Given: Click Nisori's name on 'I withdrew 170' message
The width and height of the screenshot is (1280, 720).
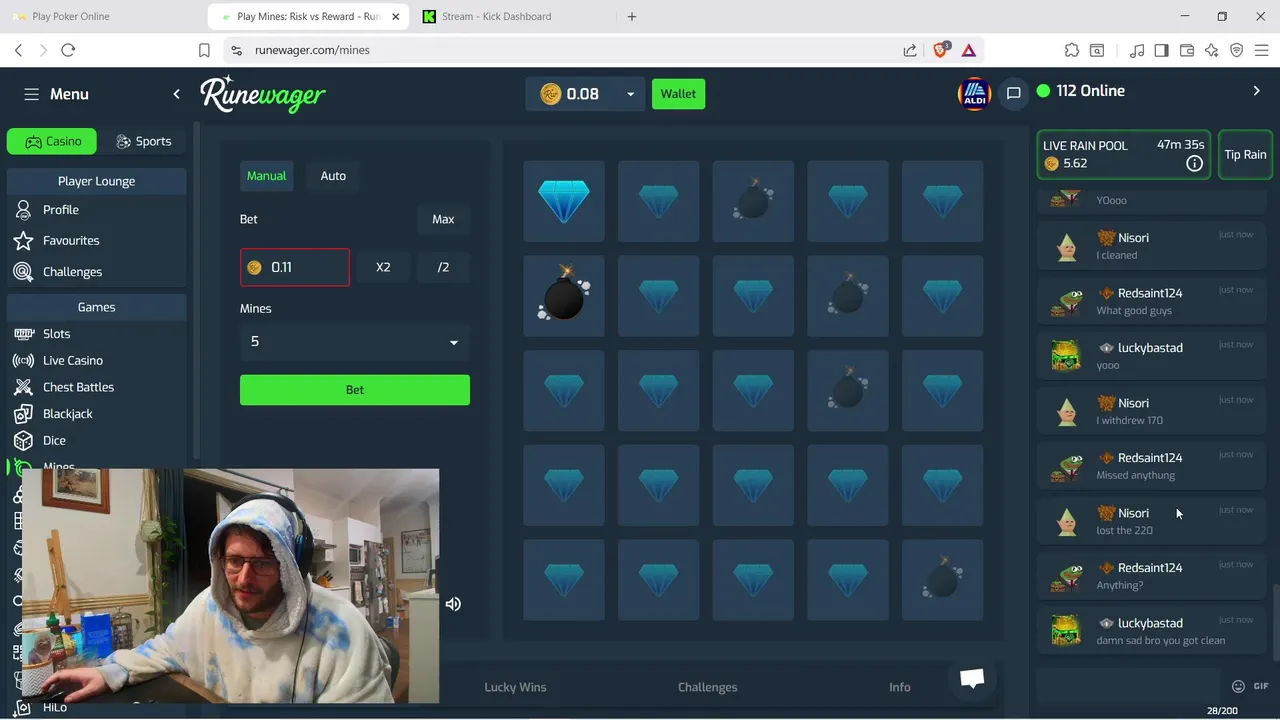Looking at the screenshot, I should coord(1133,403).
